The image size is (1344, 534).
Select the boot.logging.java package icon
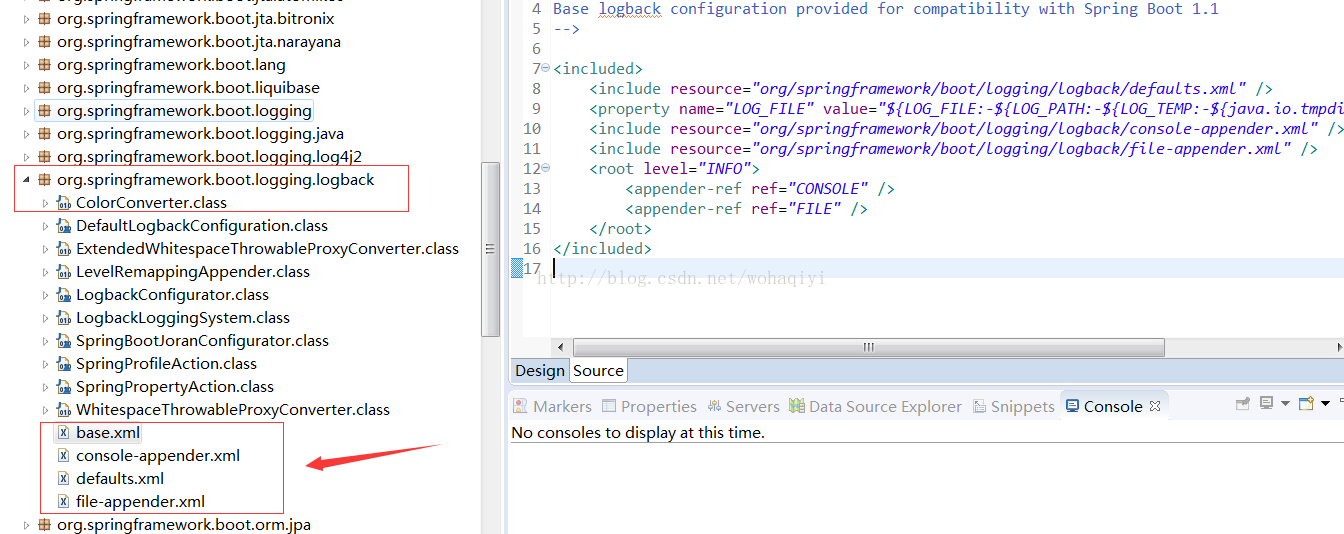[x=44, y=134]
